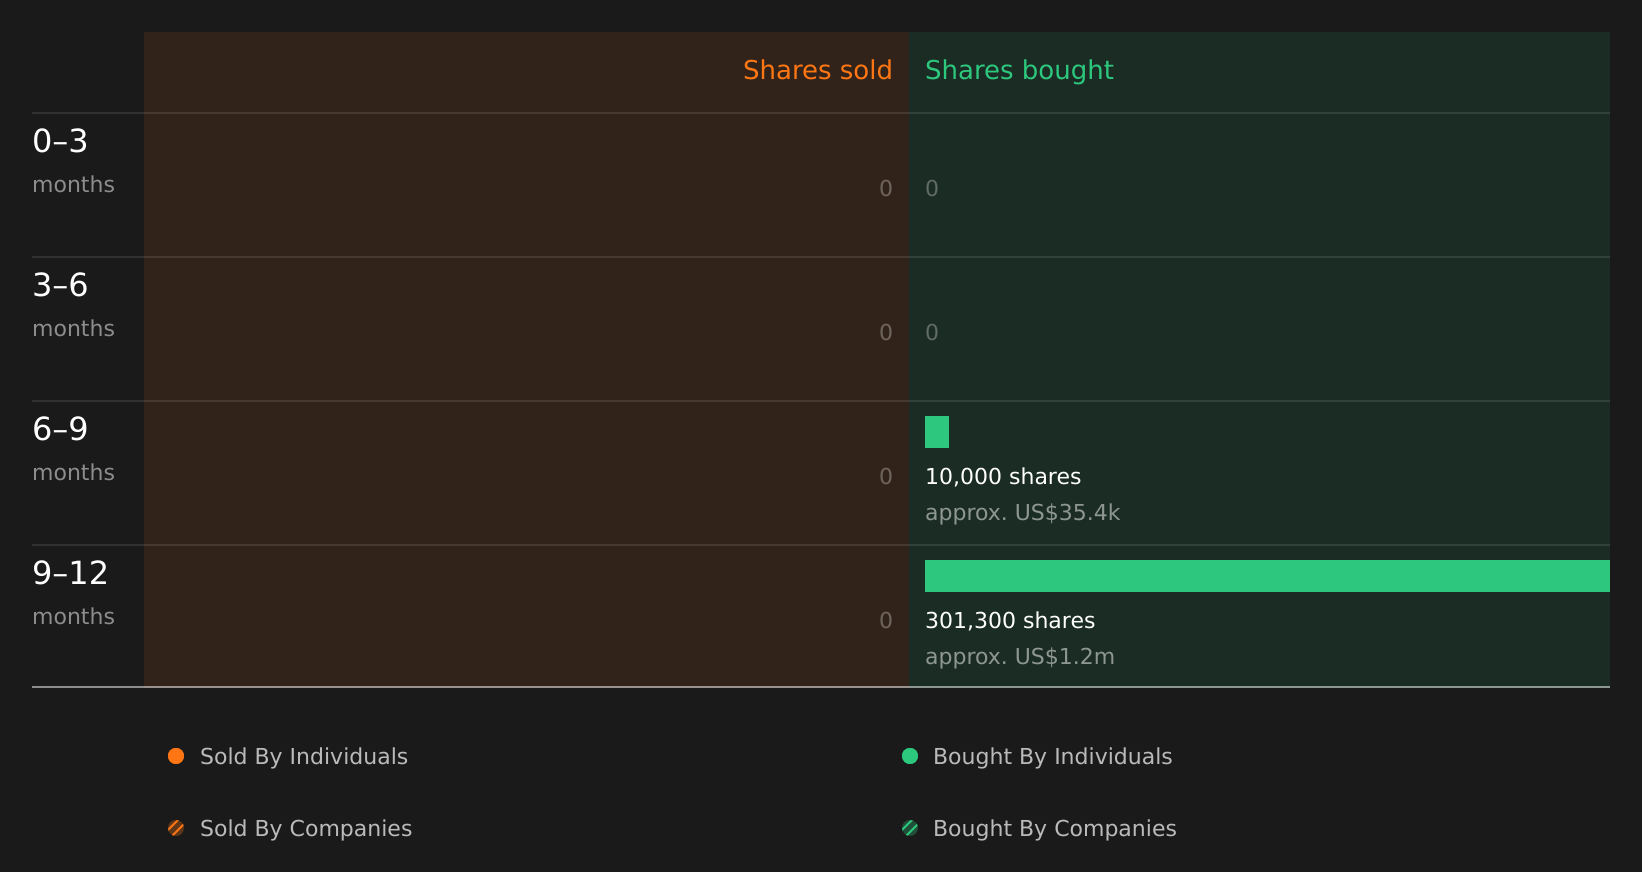Select the 6–9 months green bar
1642x872 pixels.
coord(937,432)
